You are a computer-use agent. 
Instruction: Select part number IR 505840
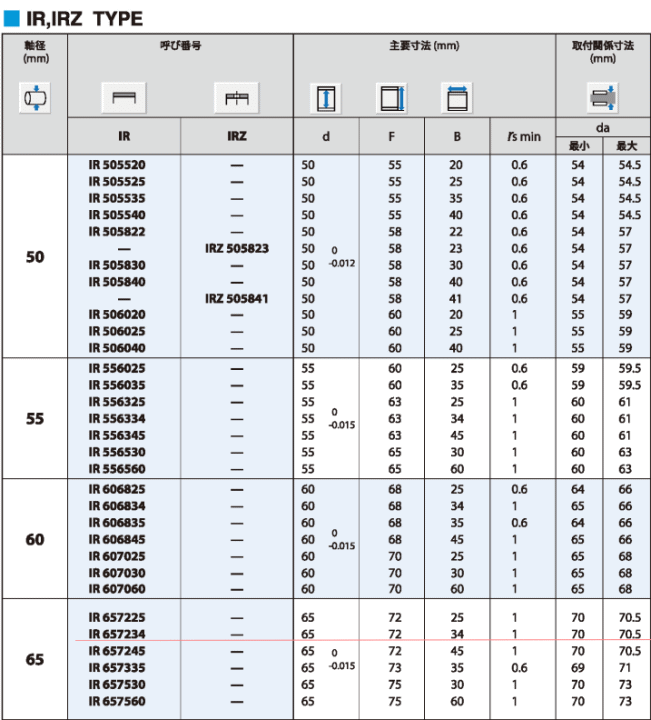[x=117, y=282]
